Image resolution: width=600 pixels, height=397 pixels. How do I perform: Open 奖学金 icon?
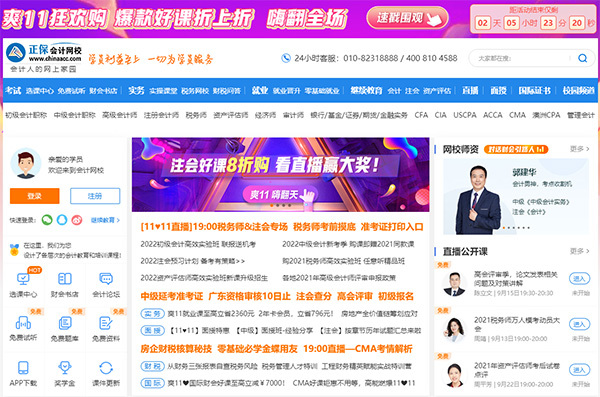65,368
